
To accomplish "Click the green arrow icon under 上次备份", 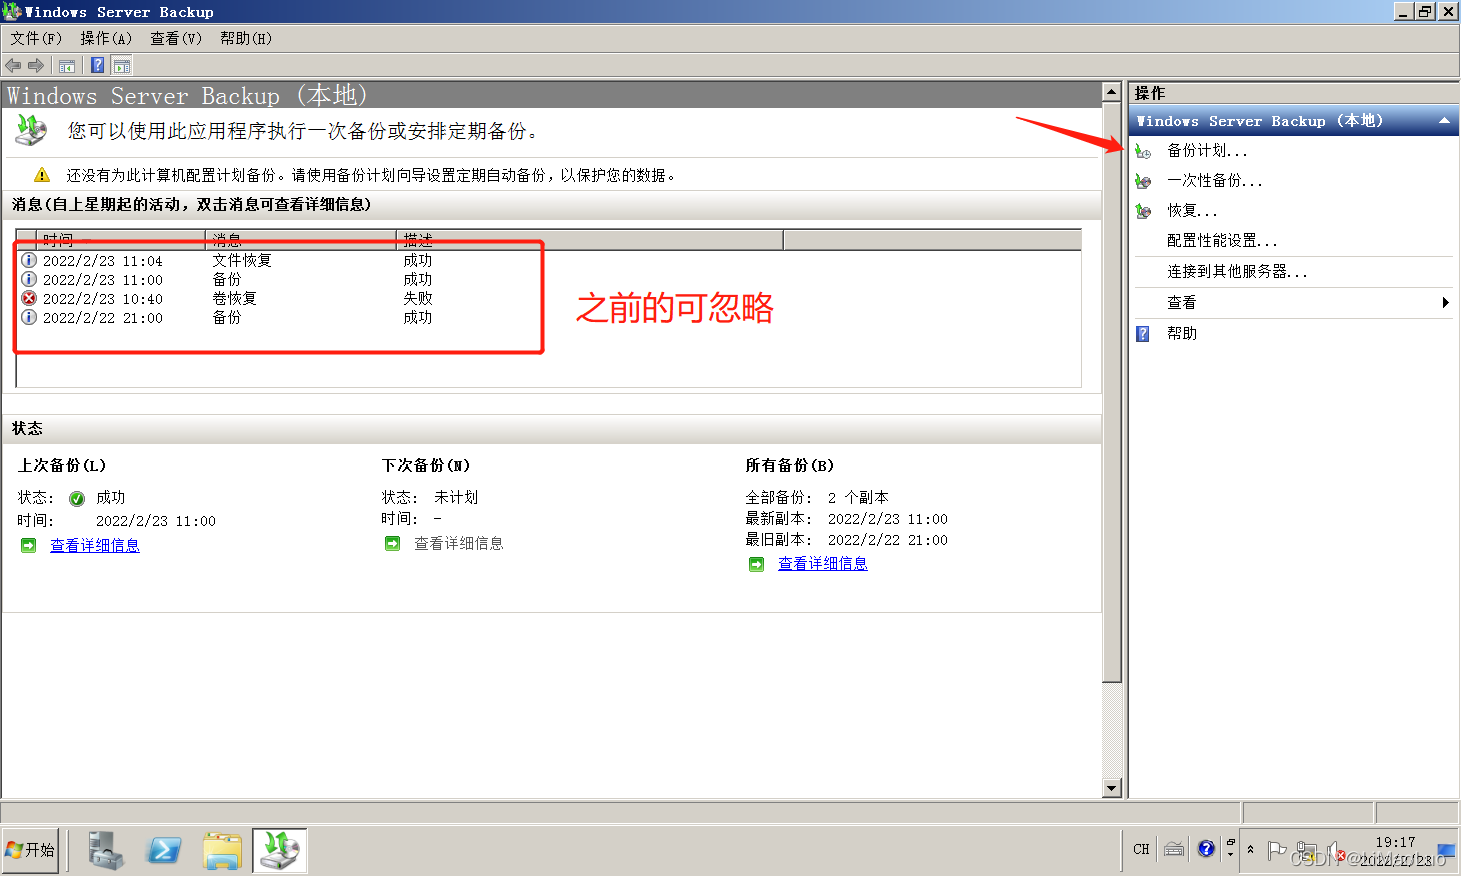I will pyautogui.click(x=29, y=545).
